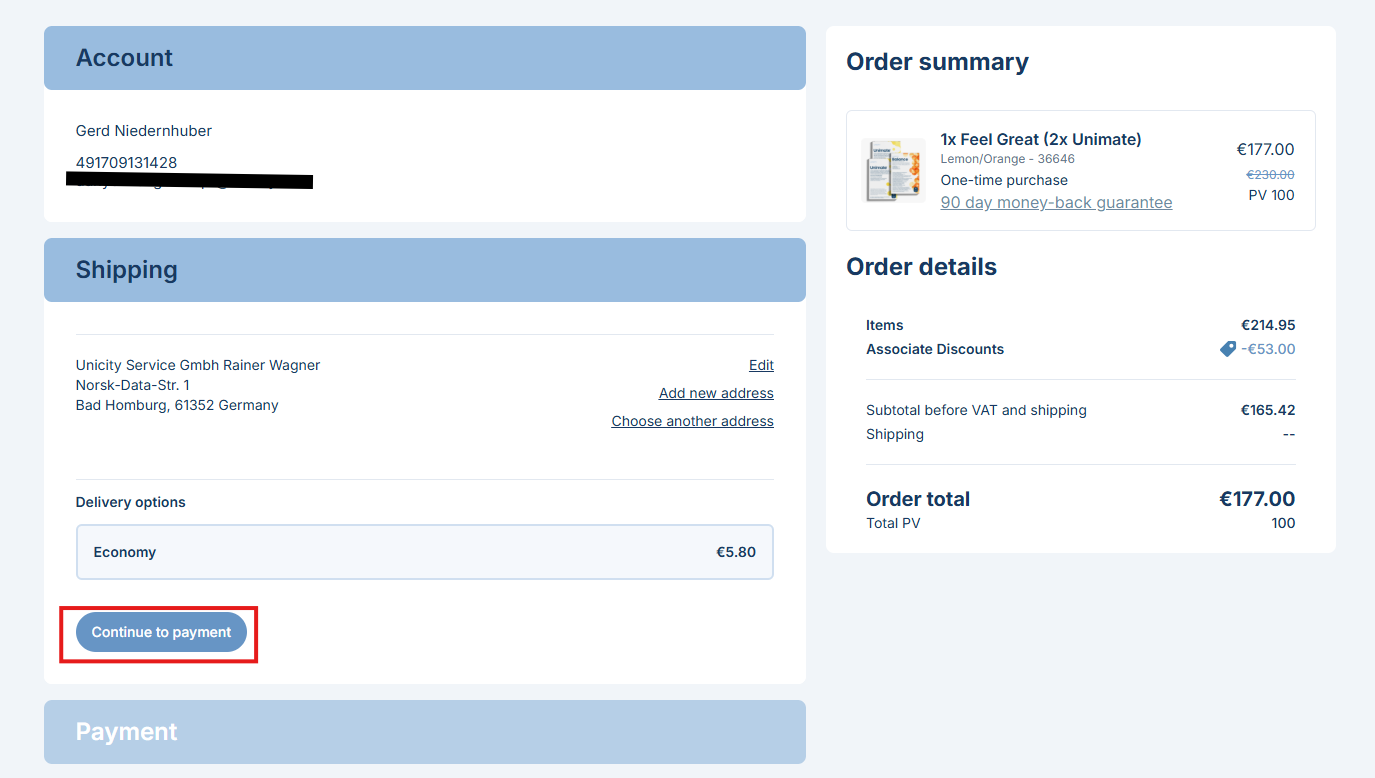Click the phone number 491709131428
The image size is (1375, 778).
[x=127, y=162]
